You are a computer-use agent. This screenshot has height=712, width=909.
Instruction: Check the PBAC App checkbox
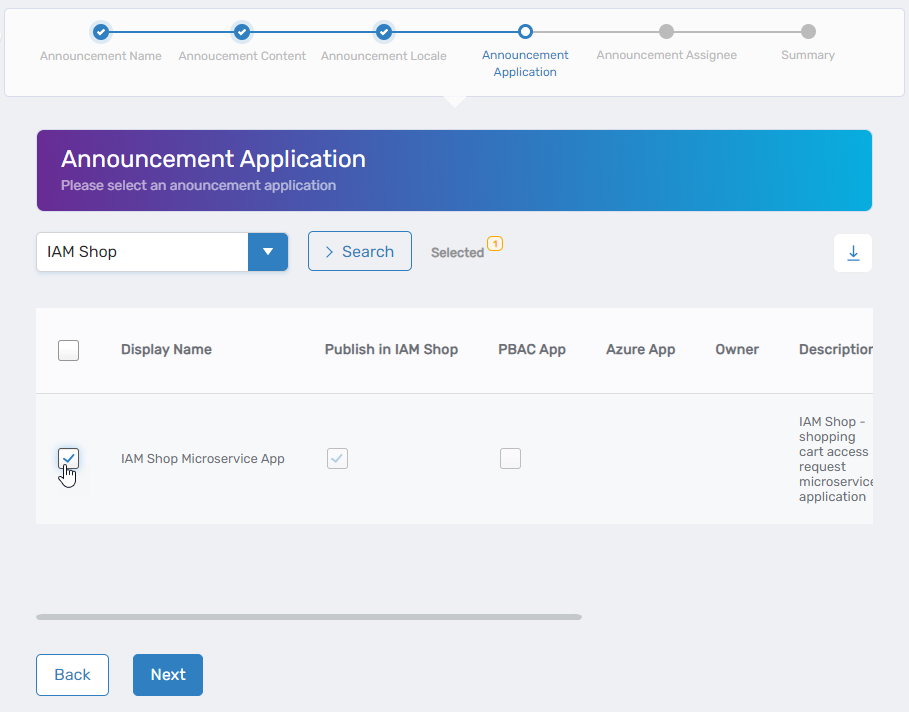click(x=510, y=458)
